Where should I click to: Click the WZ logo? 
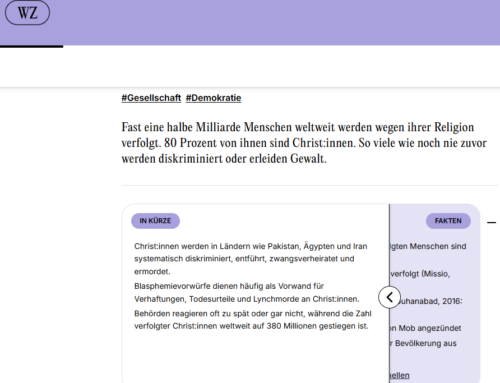point(27,13)
